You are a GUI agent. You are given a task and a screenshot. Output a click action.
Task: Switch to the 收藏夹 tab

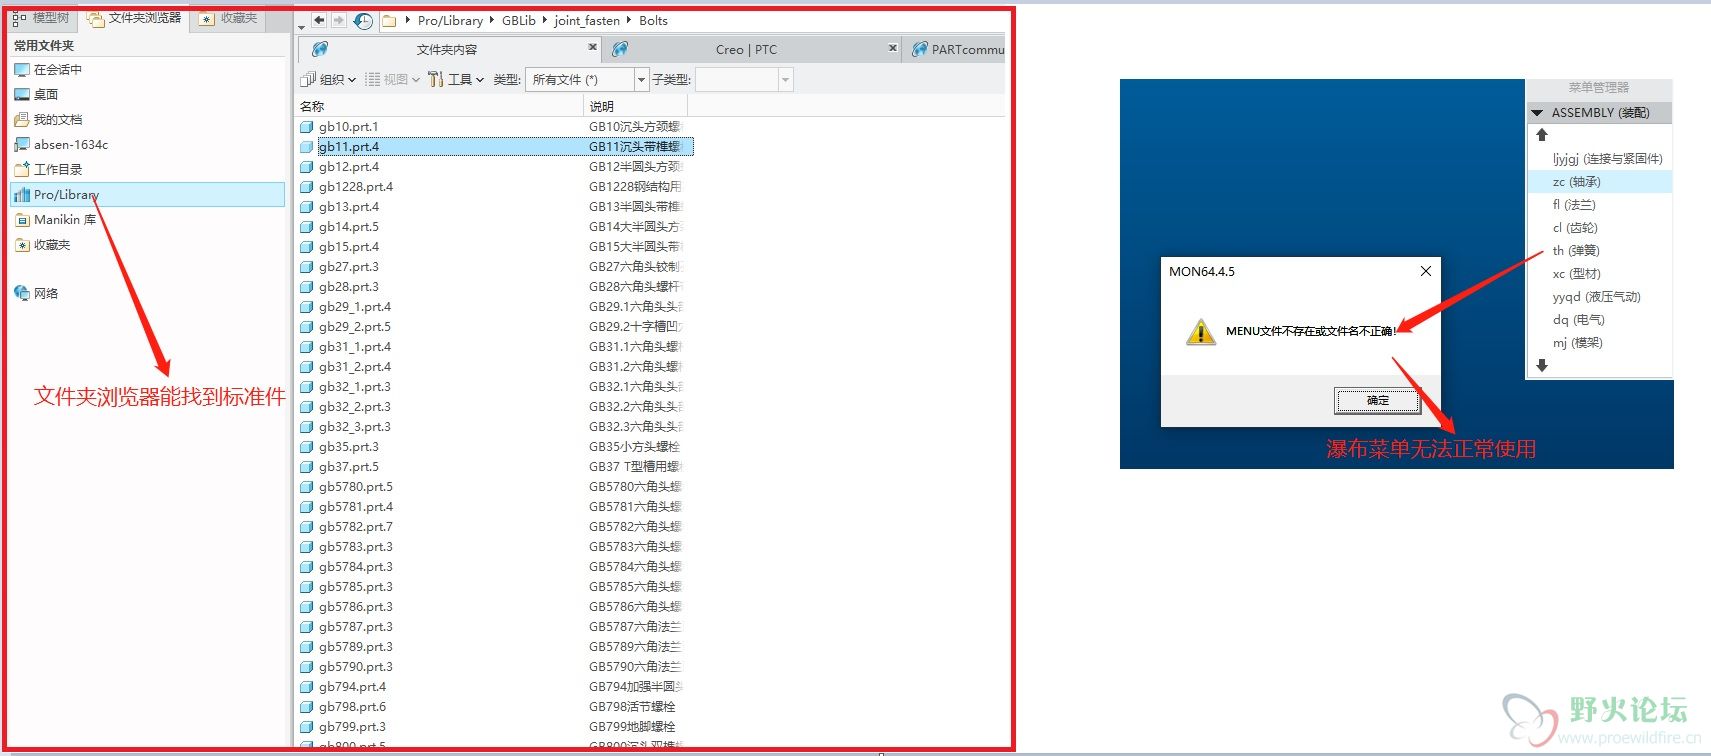click(x=229, y=18)
